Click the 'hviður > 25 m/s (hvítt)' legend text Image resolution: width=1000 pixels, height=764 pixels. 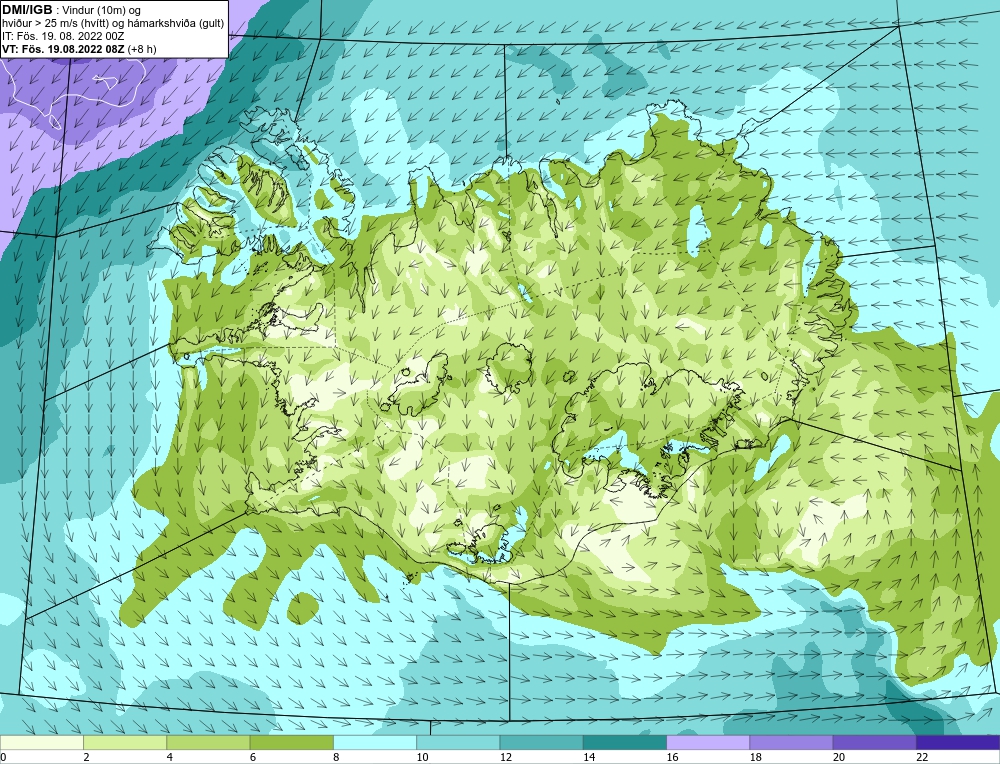52,24
